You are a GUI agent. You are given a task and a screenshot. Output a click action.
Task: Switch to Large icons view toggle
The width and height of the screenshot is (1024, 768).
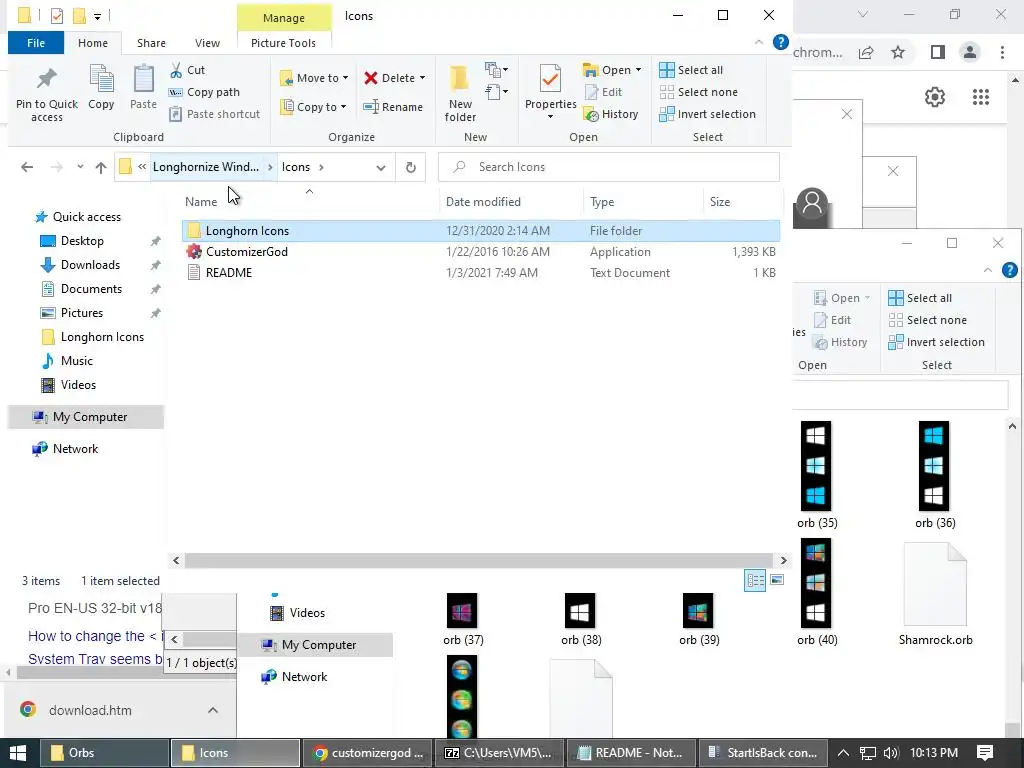pos(776,580)
